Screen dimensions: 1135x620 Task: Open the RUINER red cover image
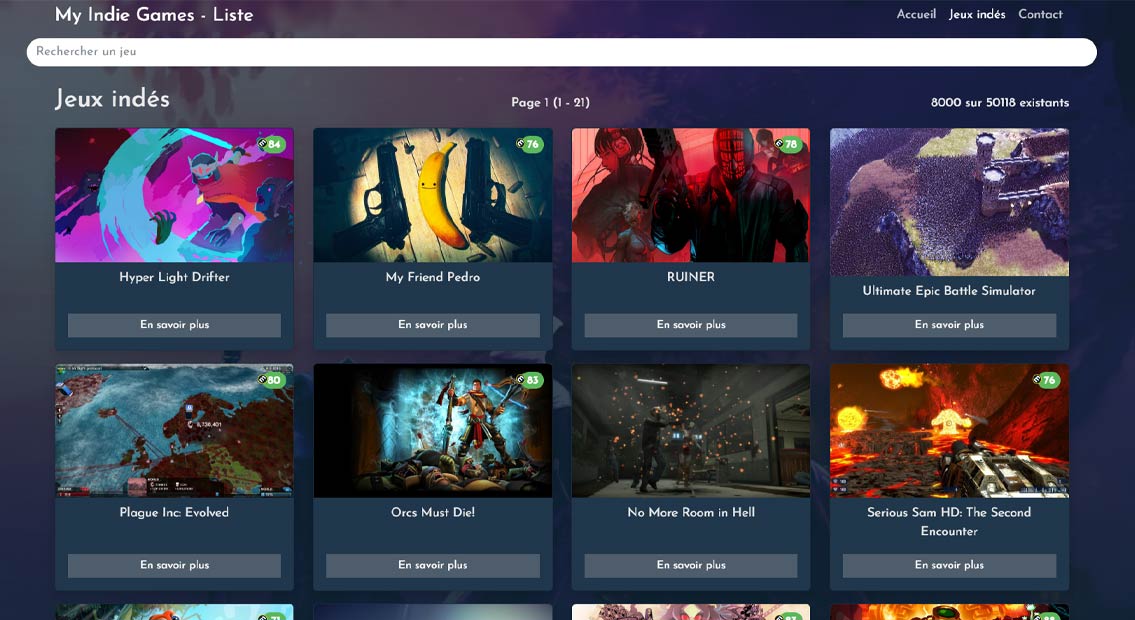pos(691,195)
